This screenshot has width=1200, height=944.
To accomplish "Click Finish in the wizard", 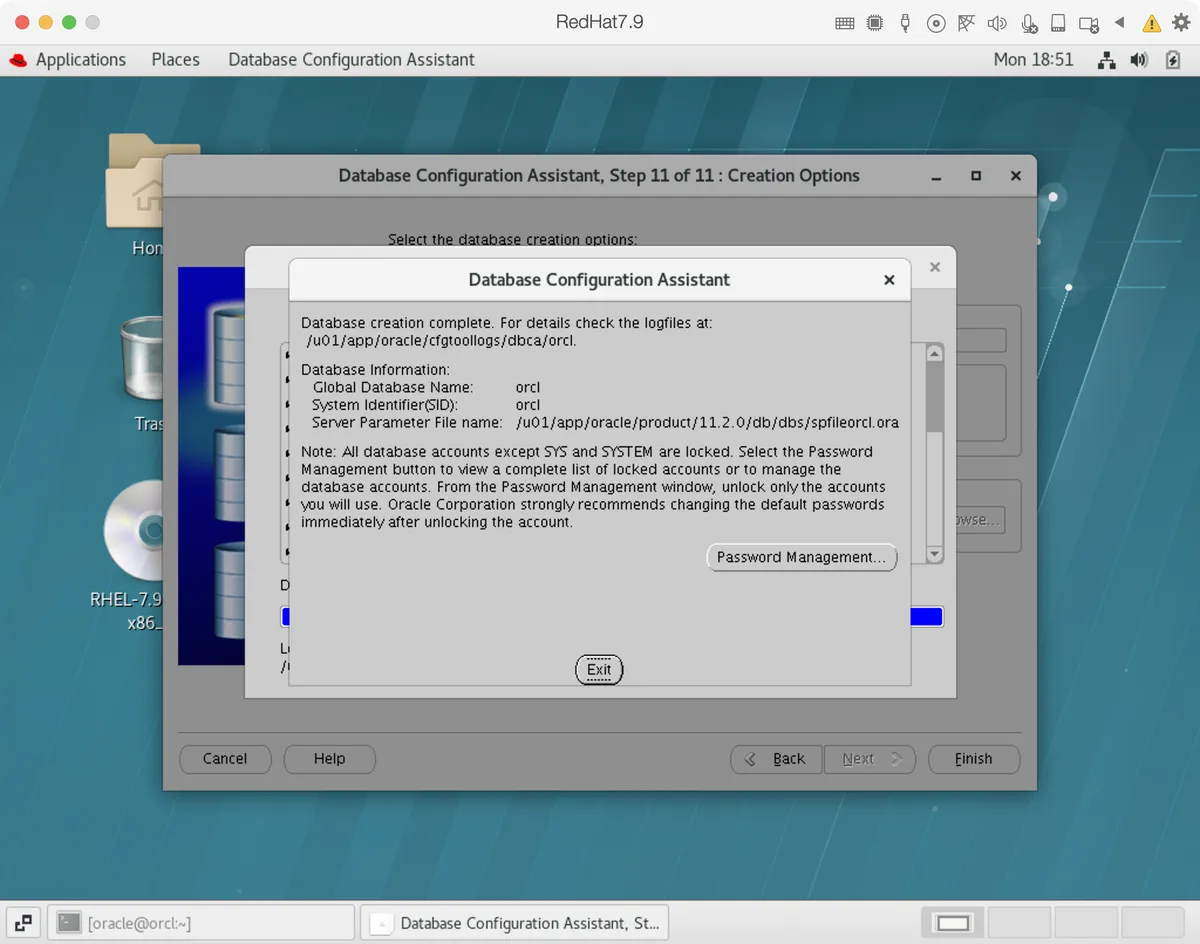I will coord(973,759).
